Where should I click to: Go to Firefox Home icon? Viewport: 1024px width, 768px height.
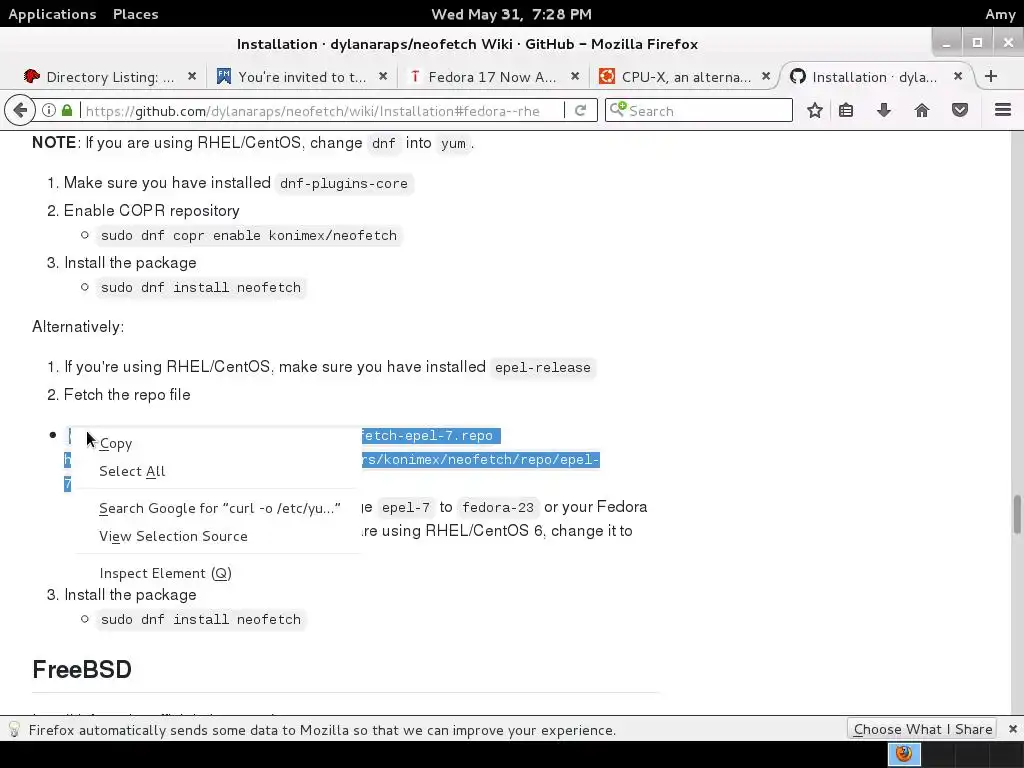pyautogui.click(x=921, y=110)
